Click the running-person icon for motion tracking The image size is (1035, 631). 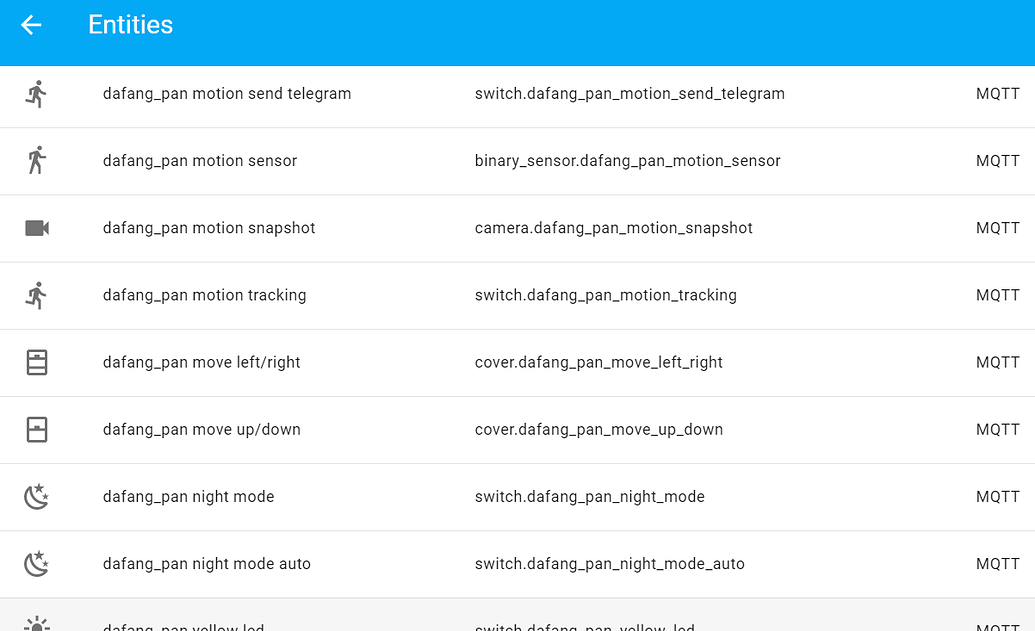click(x=37, y=294)
